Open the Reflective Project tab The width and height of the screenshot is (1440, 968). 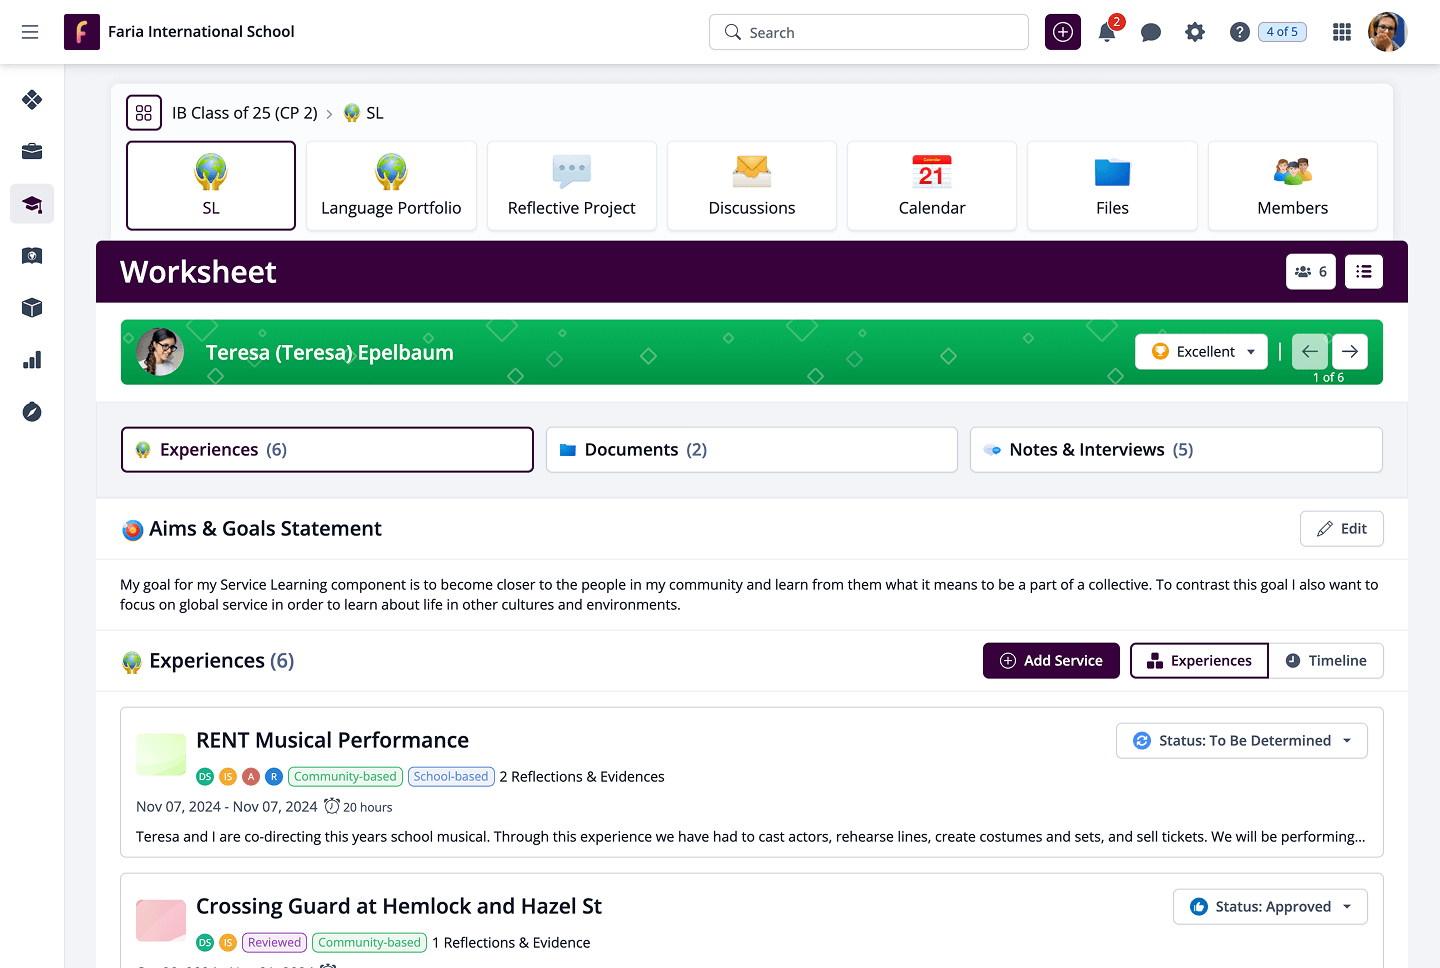pos(572,186)
